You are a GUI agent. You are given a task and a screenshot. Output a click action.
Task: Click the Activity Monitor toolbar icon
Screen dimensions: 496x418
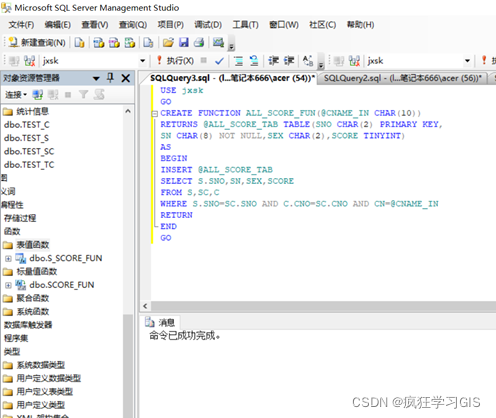(218, 42)
